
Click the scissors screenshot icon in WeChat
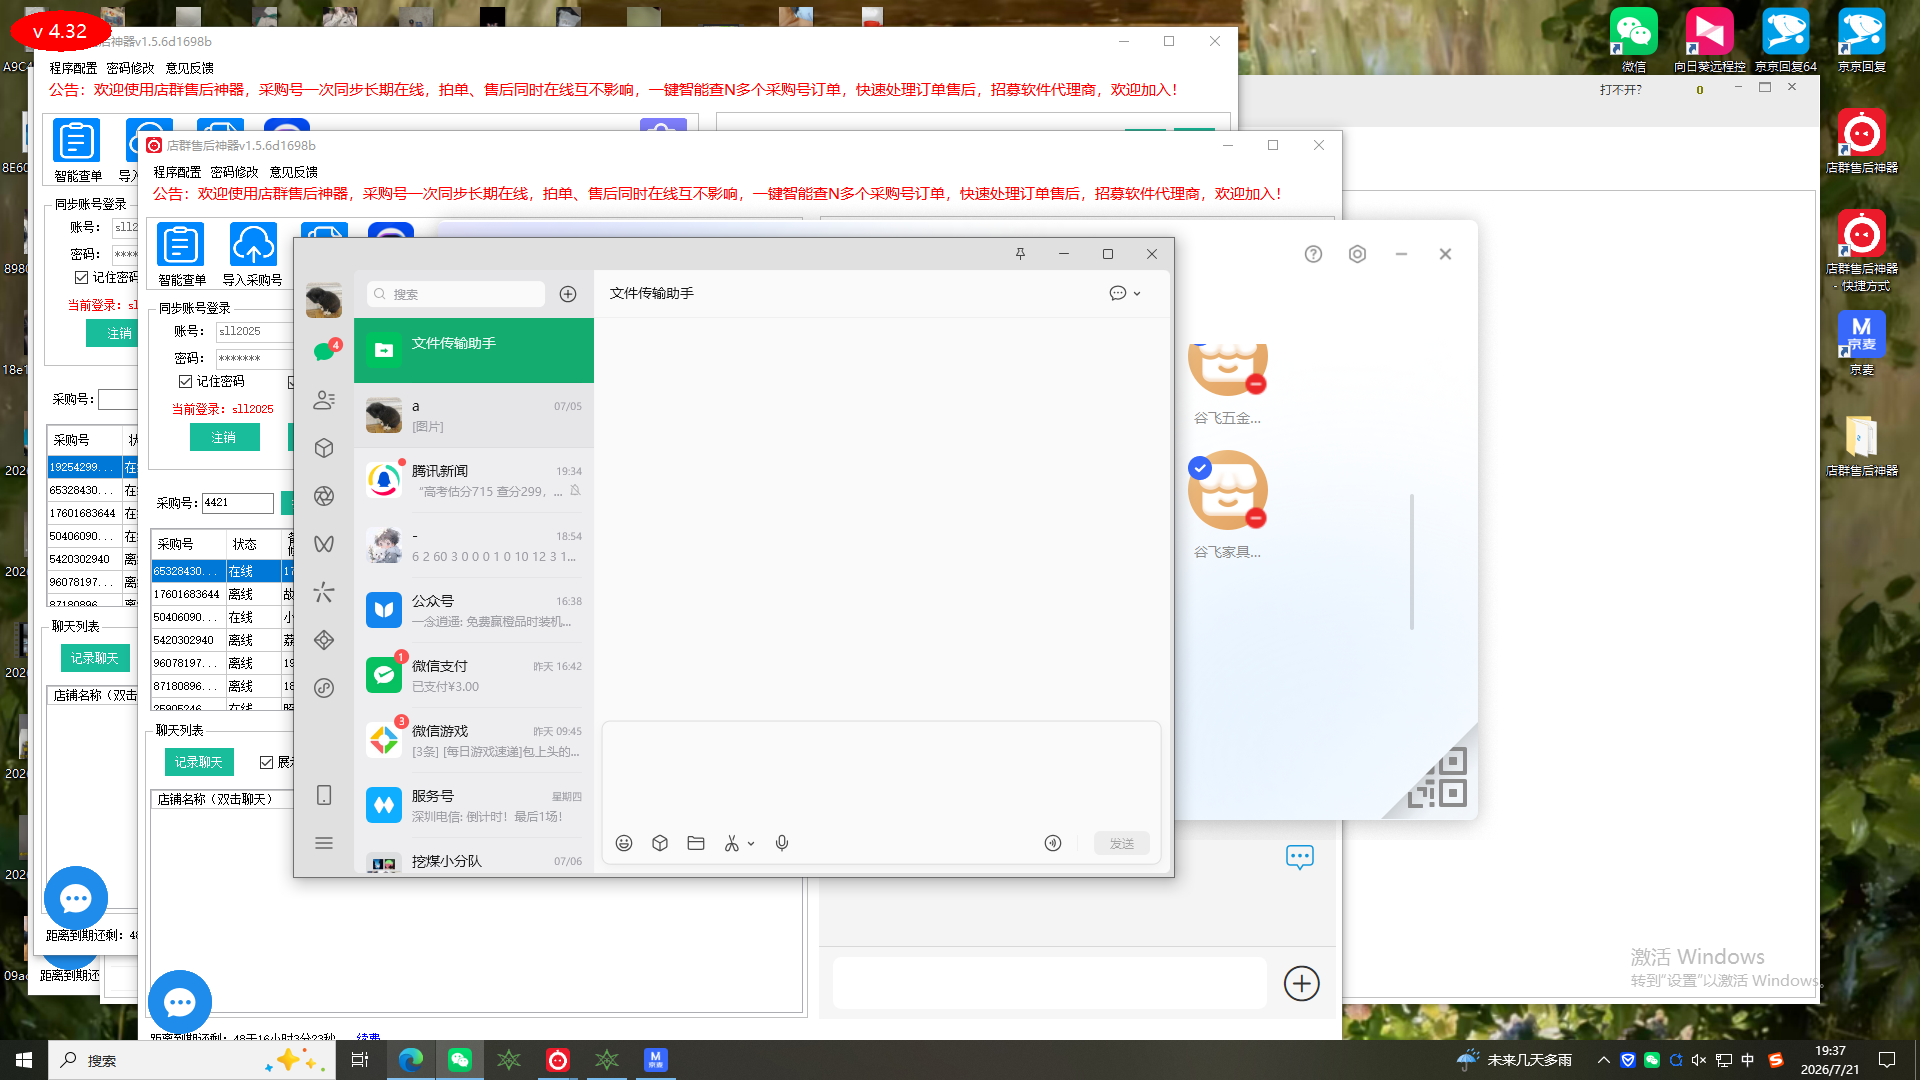[732, 843]
